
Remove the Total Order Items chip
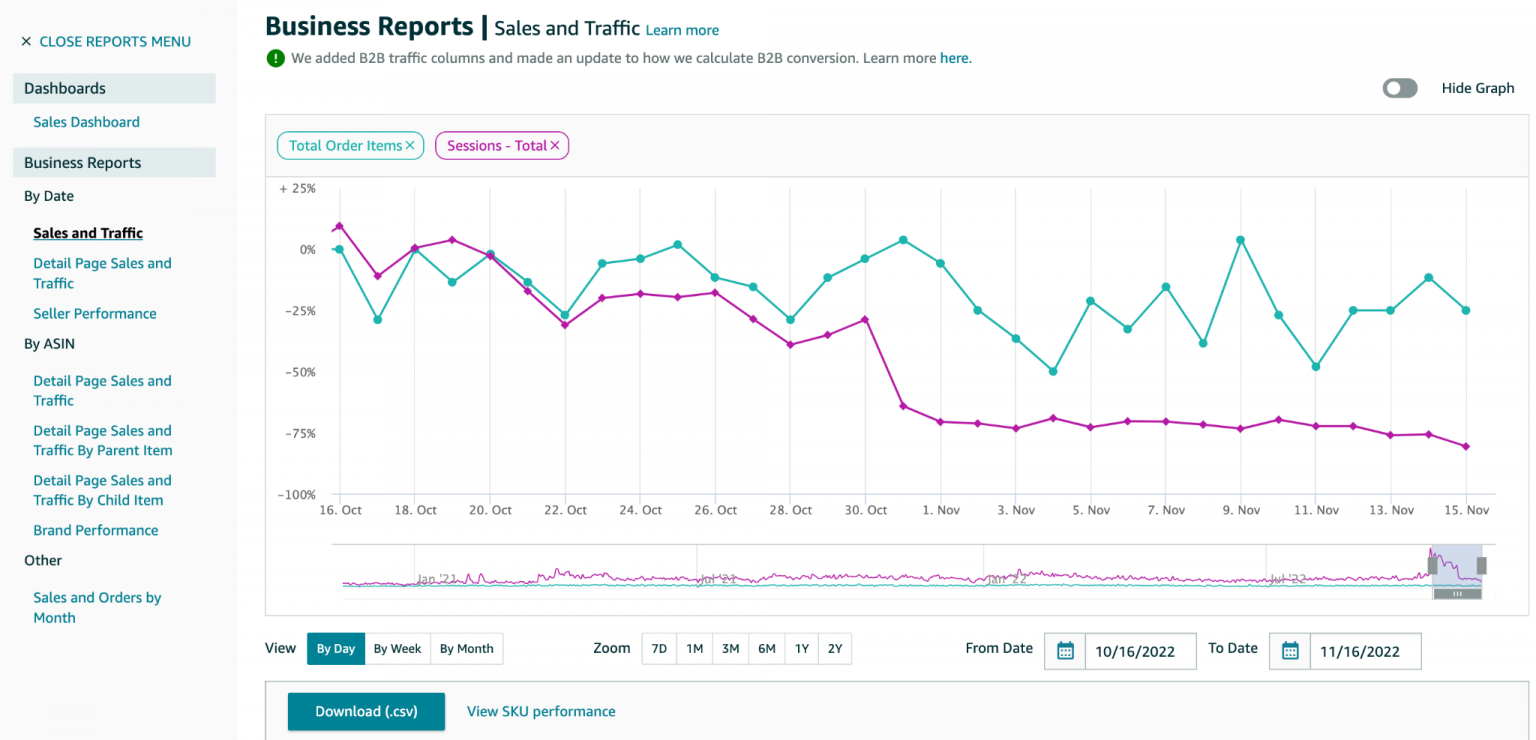tap(410, 146)
